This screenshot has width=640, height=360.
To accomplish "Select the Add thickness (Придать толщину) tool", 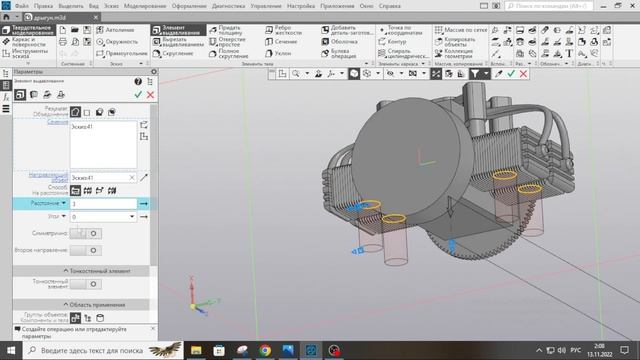I will [x=227, y=30].
